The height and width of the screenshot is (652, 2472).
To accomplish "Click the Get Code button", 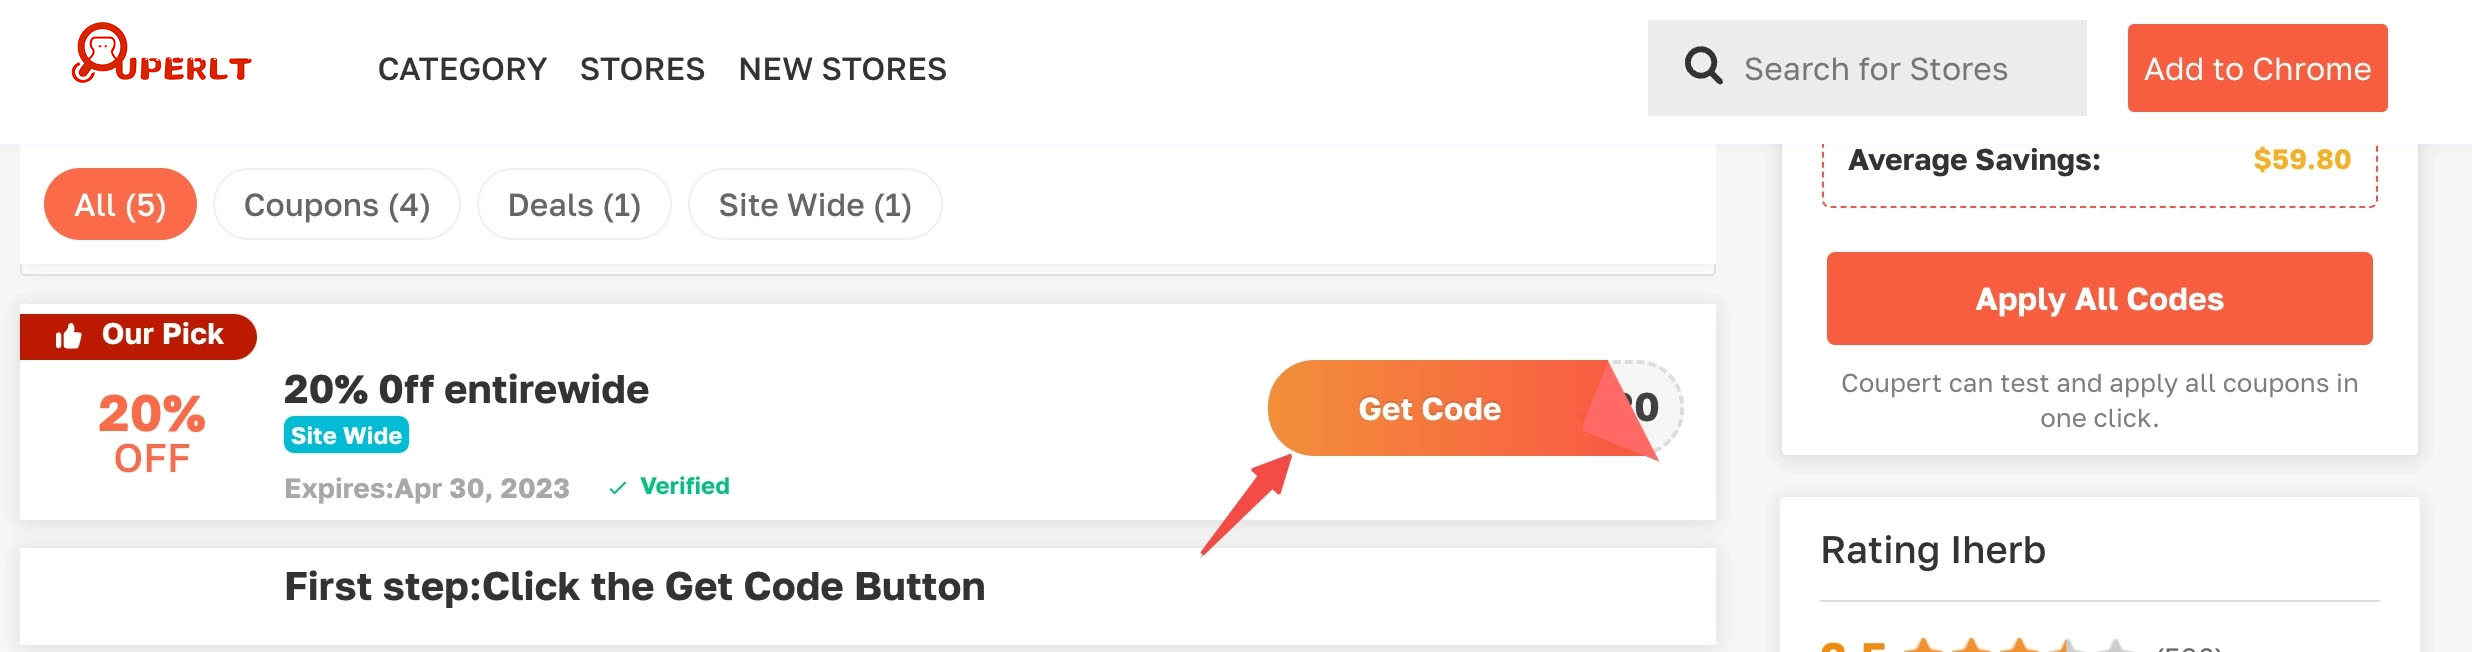I will tap(1428, 408).
